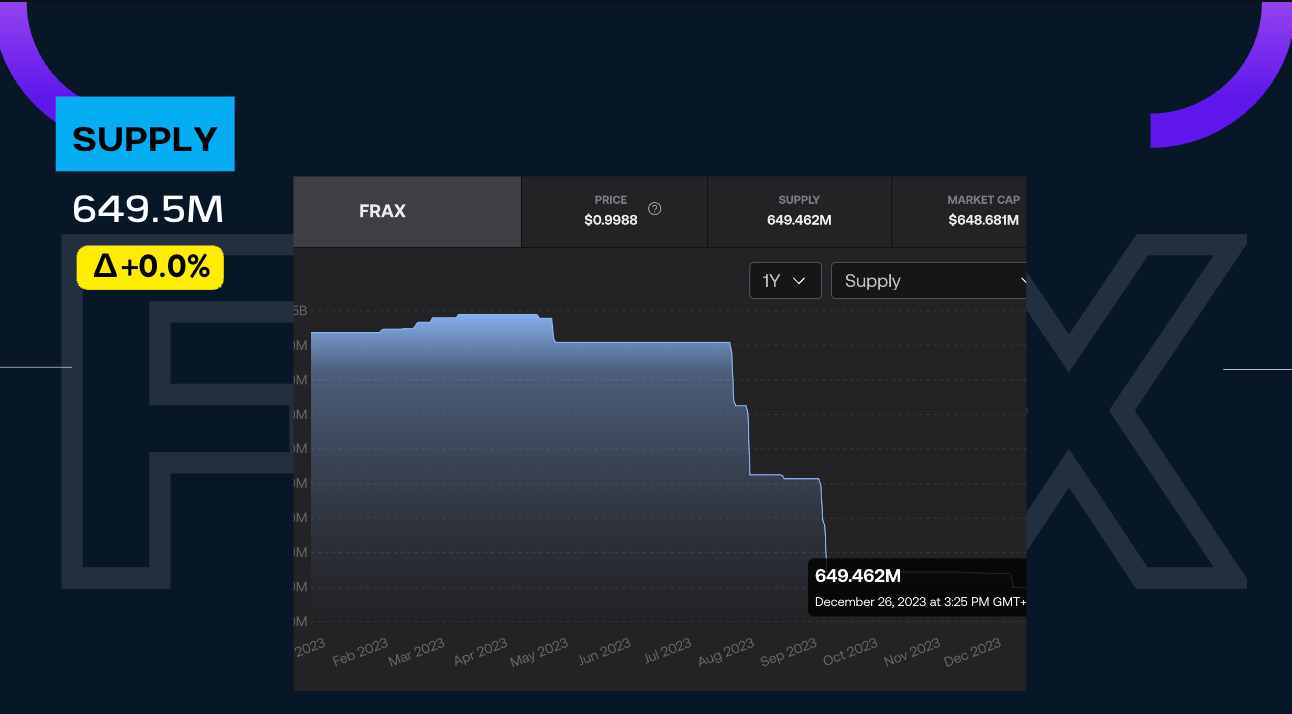Click the 649.462M value in chart tooltip
This screenshot has height=714, width=1292.
858,576
